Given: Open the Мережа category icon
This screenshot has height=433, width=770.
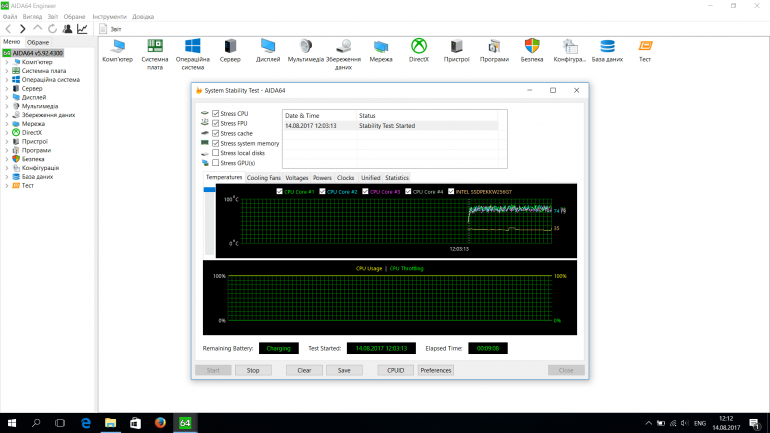Looking at the screenshot, I should [381, 51].
